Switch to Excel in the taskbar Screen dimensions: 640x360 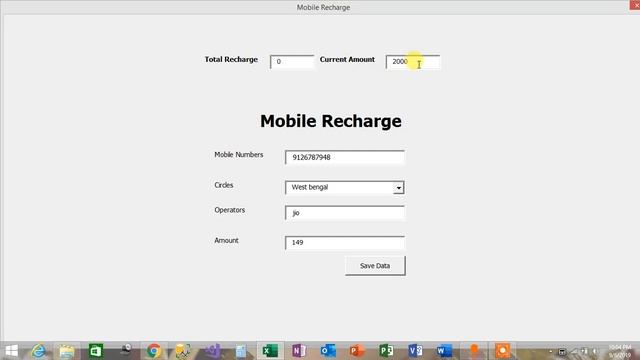coord(270,351)
